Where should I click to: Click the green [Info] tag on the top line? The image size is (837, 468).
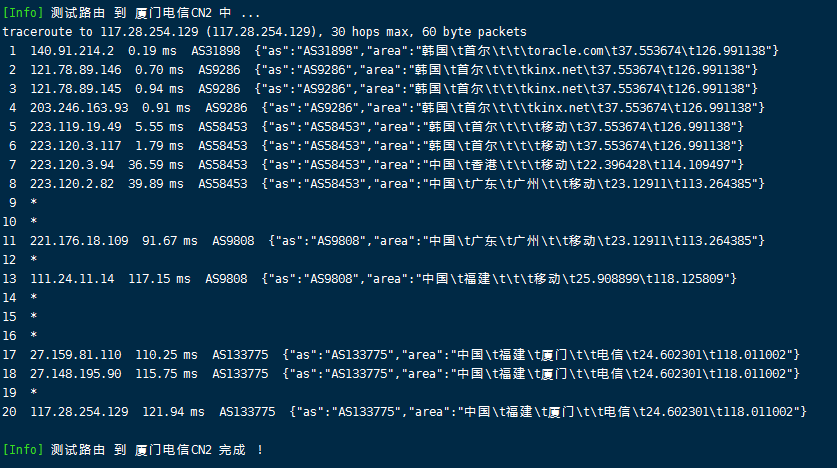coord(23,13)
